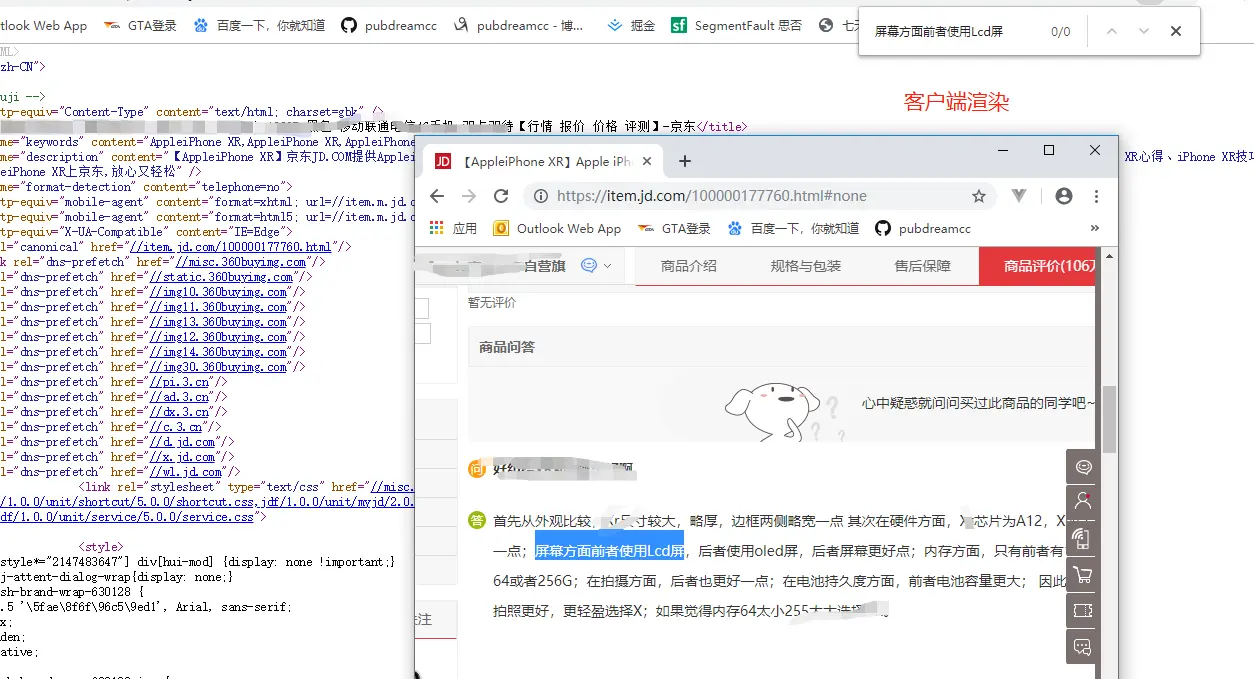Image resolution: width=1254 pixels, height=679 pixels.
Task: Click the V-shaped extension icon
Action: 1019,196
